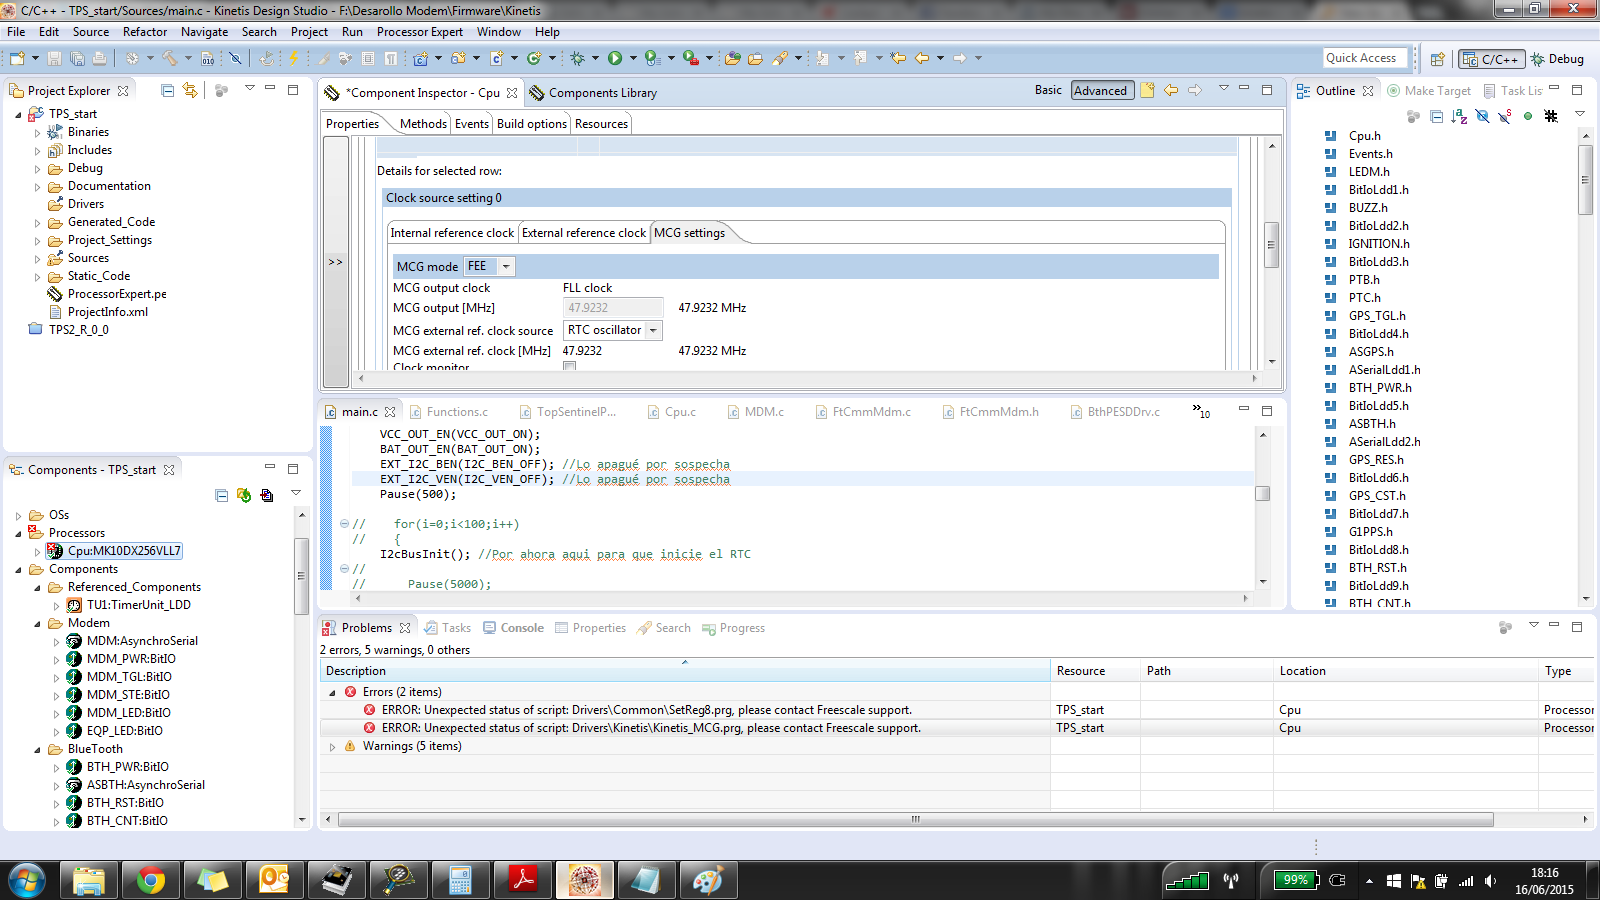Click the Back arrow in Component Inspector
Image resolution: width=1600 pixels, height=900 pixels.
(x=1171, y=90)
